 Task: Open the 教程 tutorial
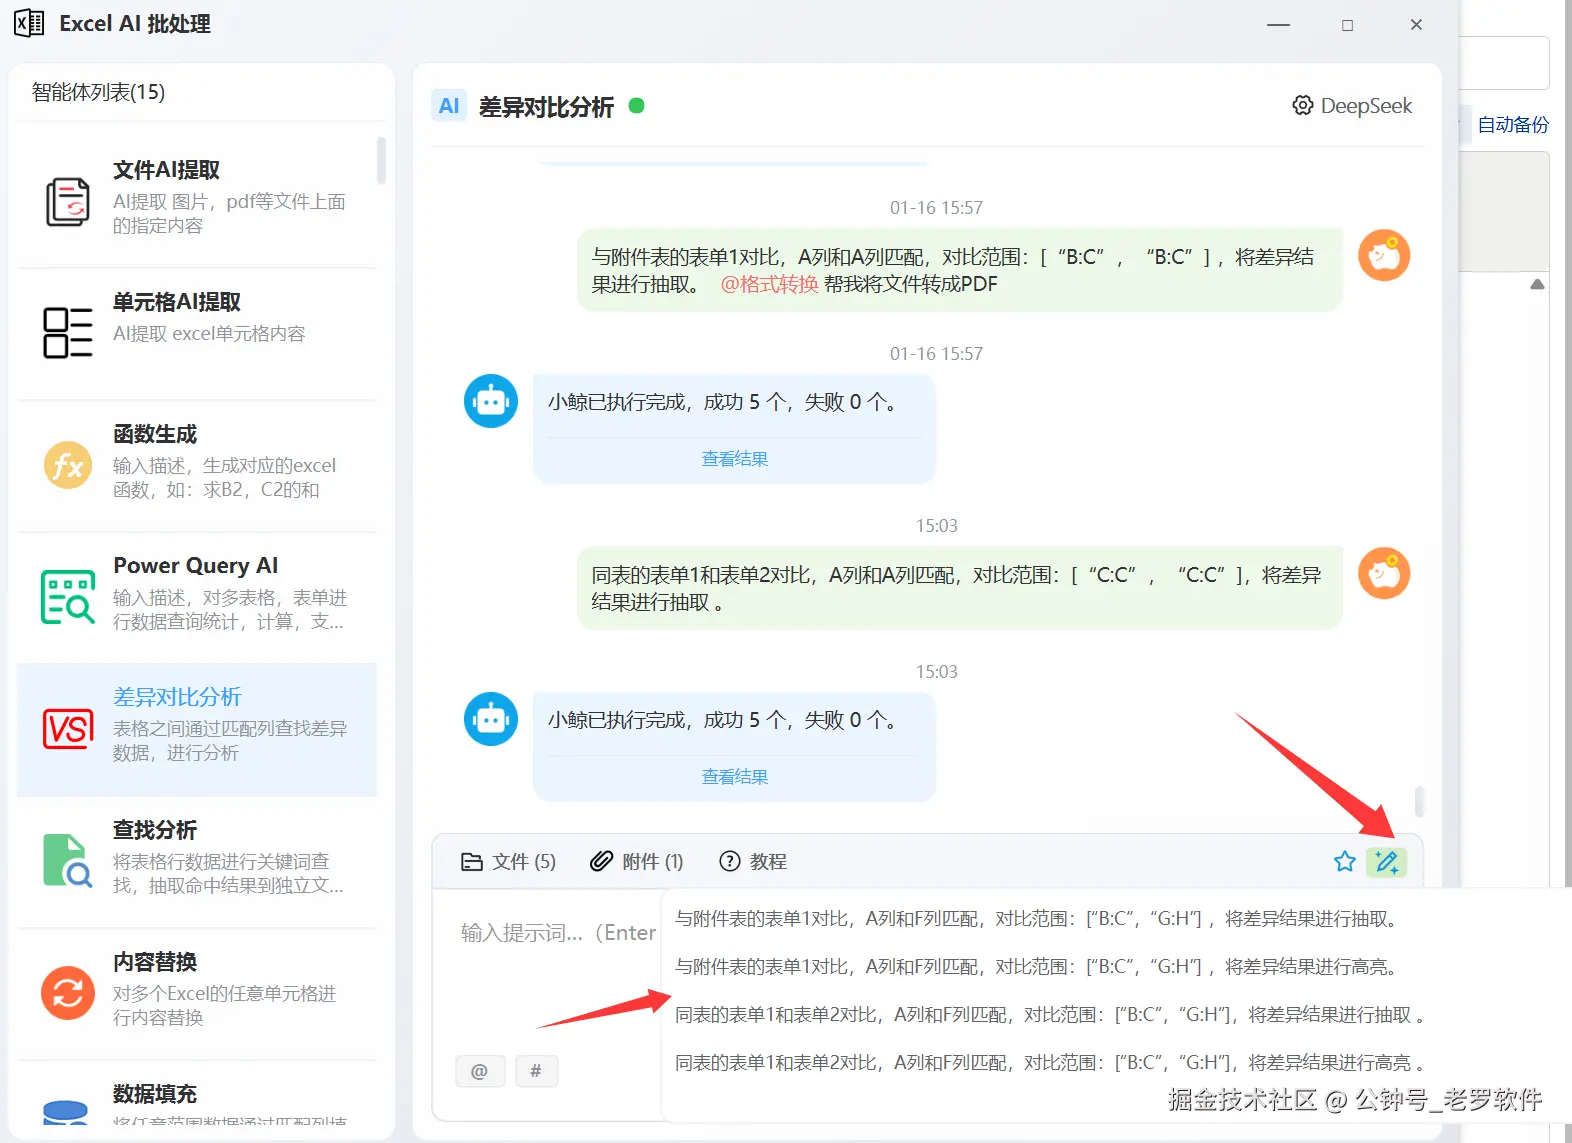[x=753, y=861]
